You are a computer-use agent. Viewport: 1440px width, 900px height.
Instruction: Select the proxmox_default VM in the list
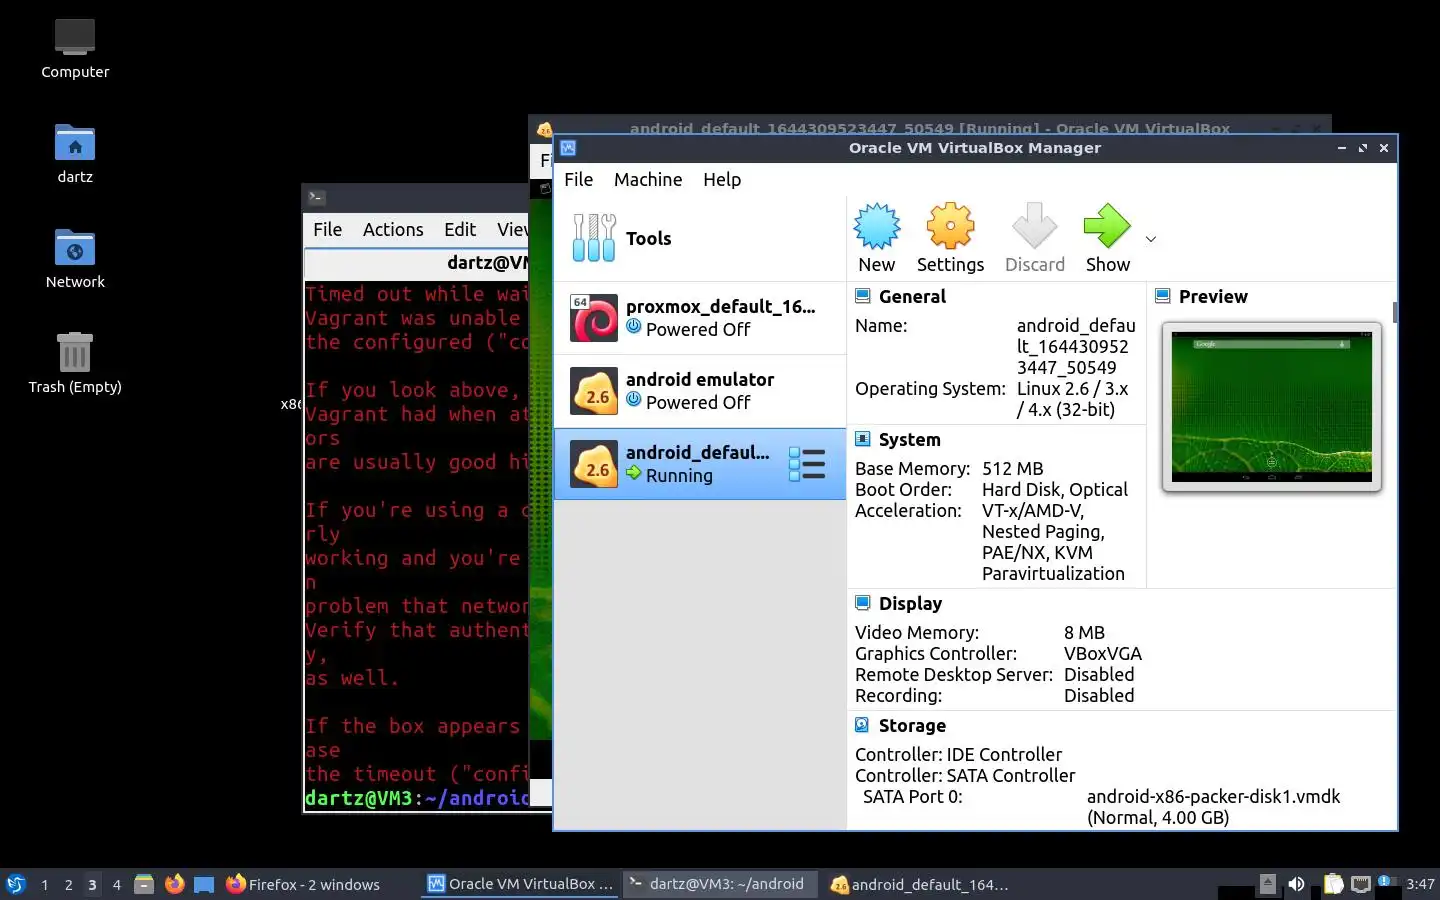coord(700,318)
